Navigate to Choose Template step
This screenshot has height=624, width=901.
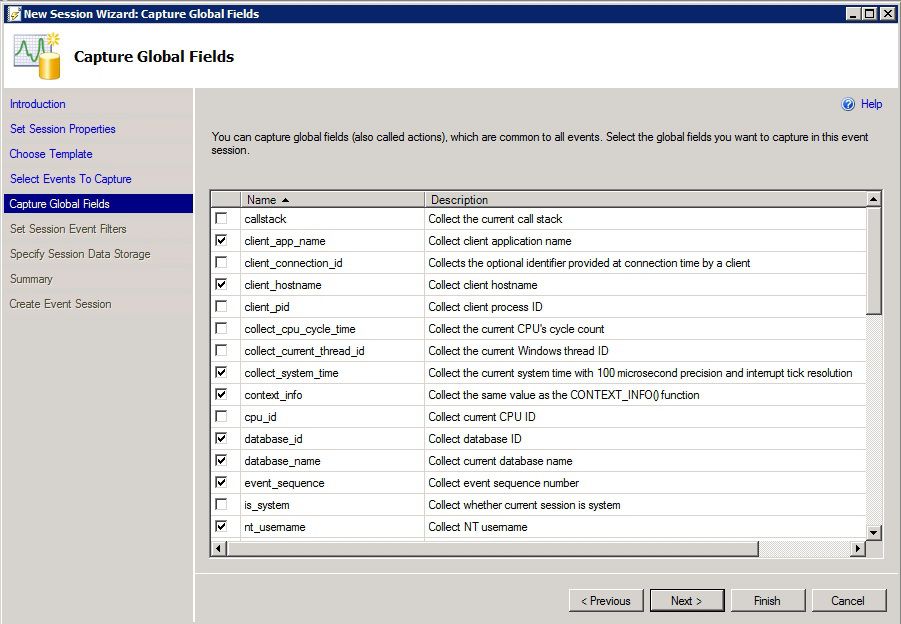(x=51, y=154)
